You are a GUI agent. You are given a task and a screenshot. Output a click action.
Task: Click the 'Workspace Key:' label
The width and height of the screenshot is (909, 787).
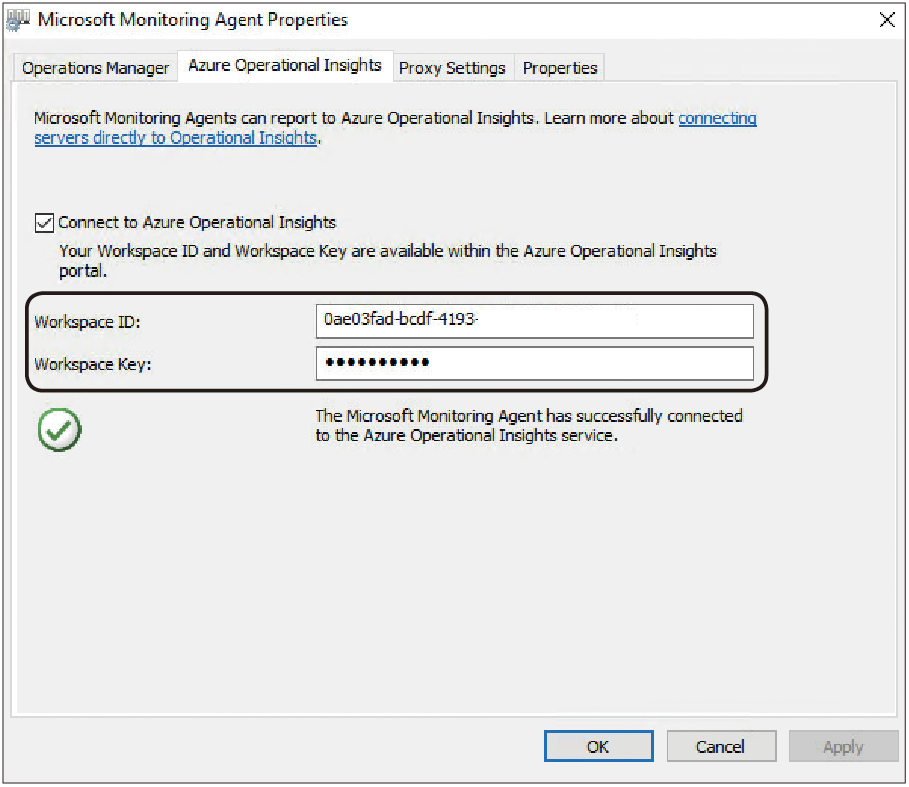93,365
